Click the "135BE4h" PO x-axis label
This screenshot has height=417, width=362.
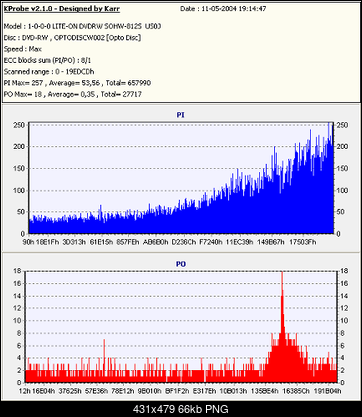[x=265, y=391]
